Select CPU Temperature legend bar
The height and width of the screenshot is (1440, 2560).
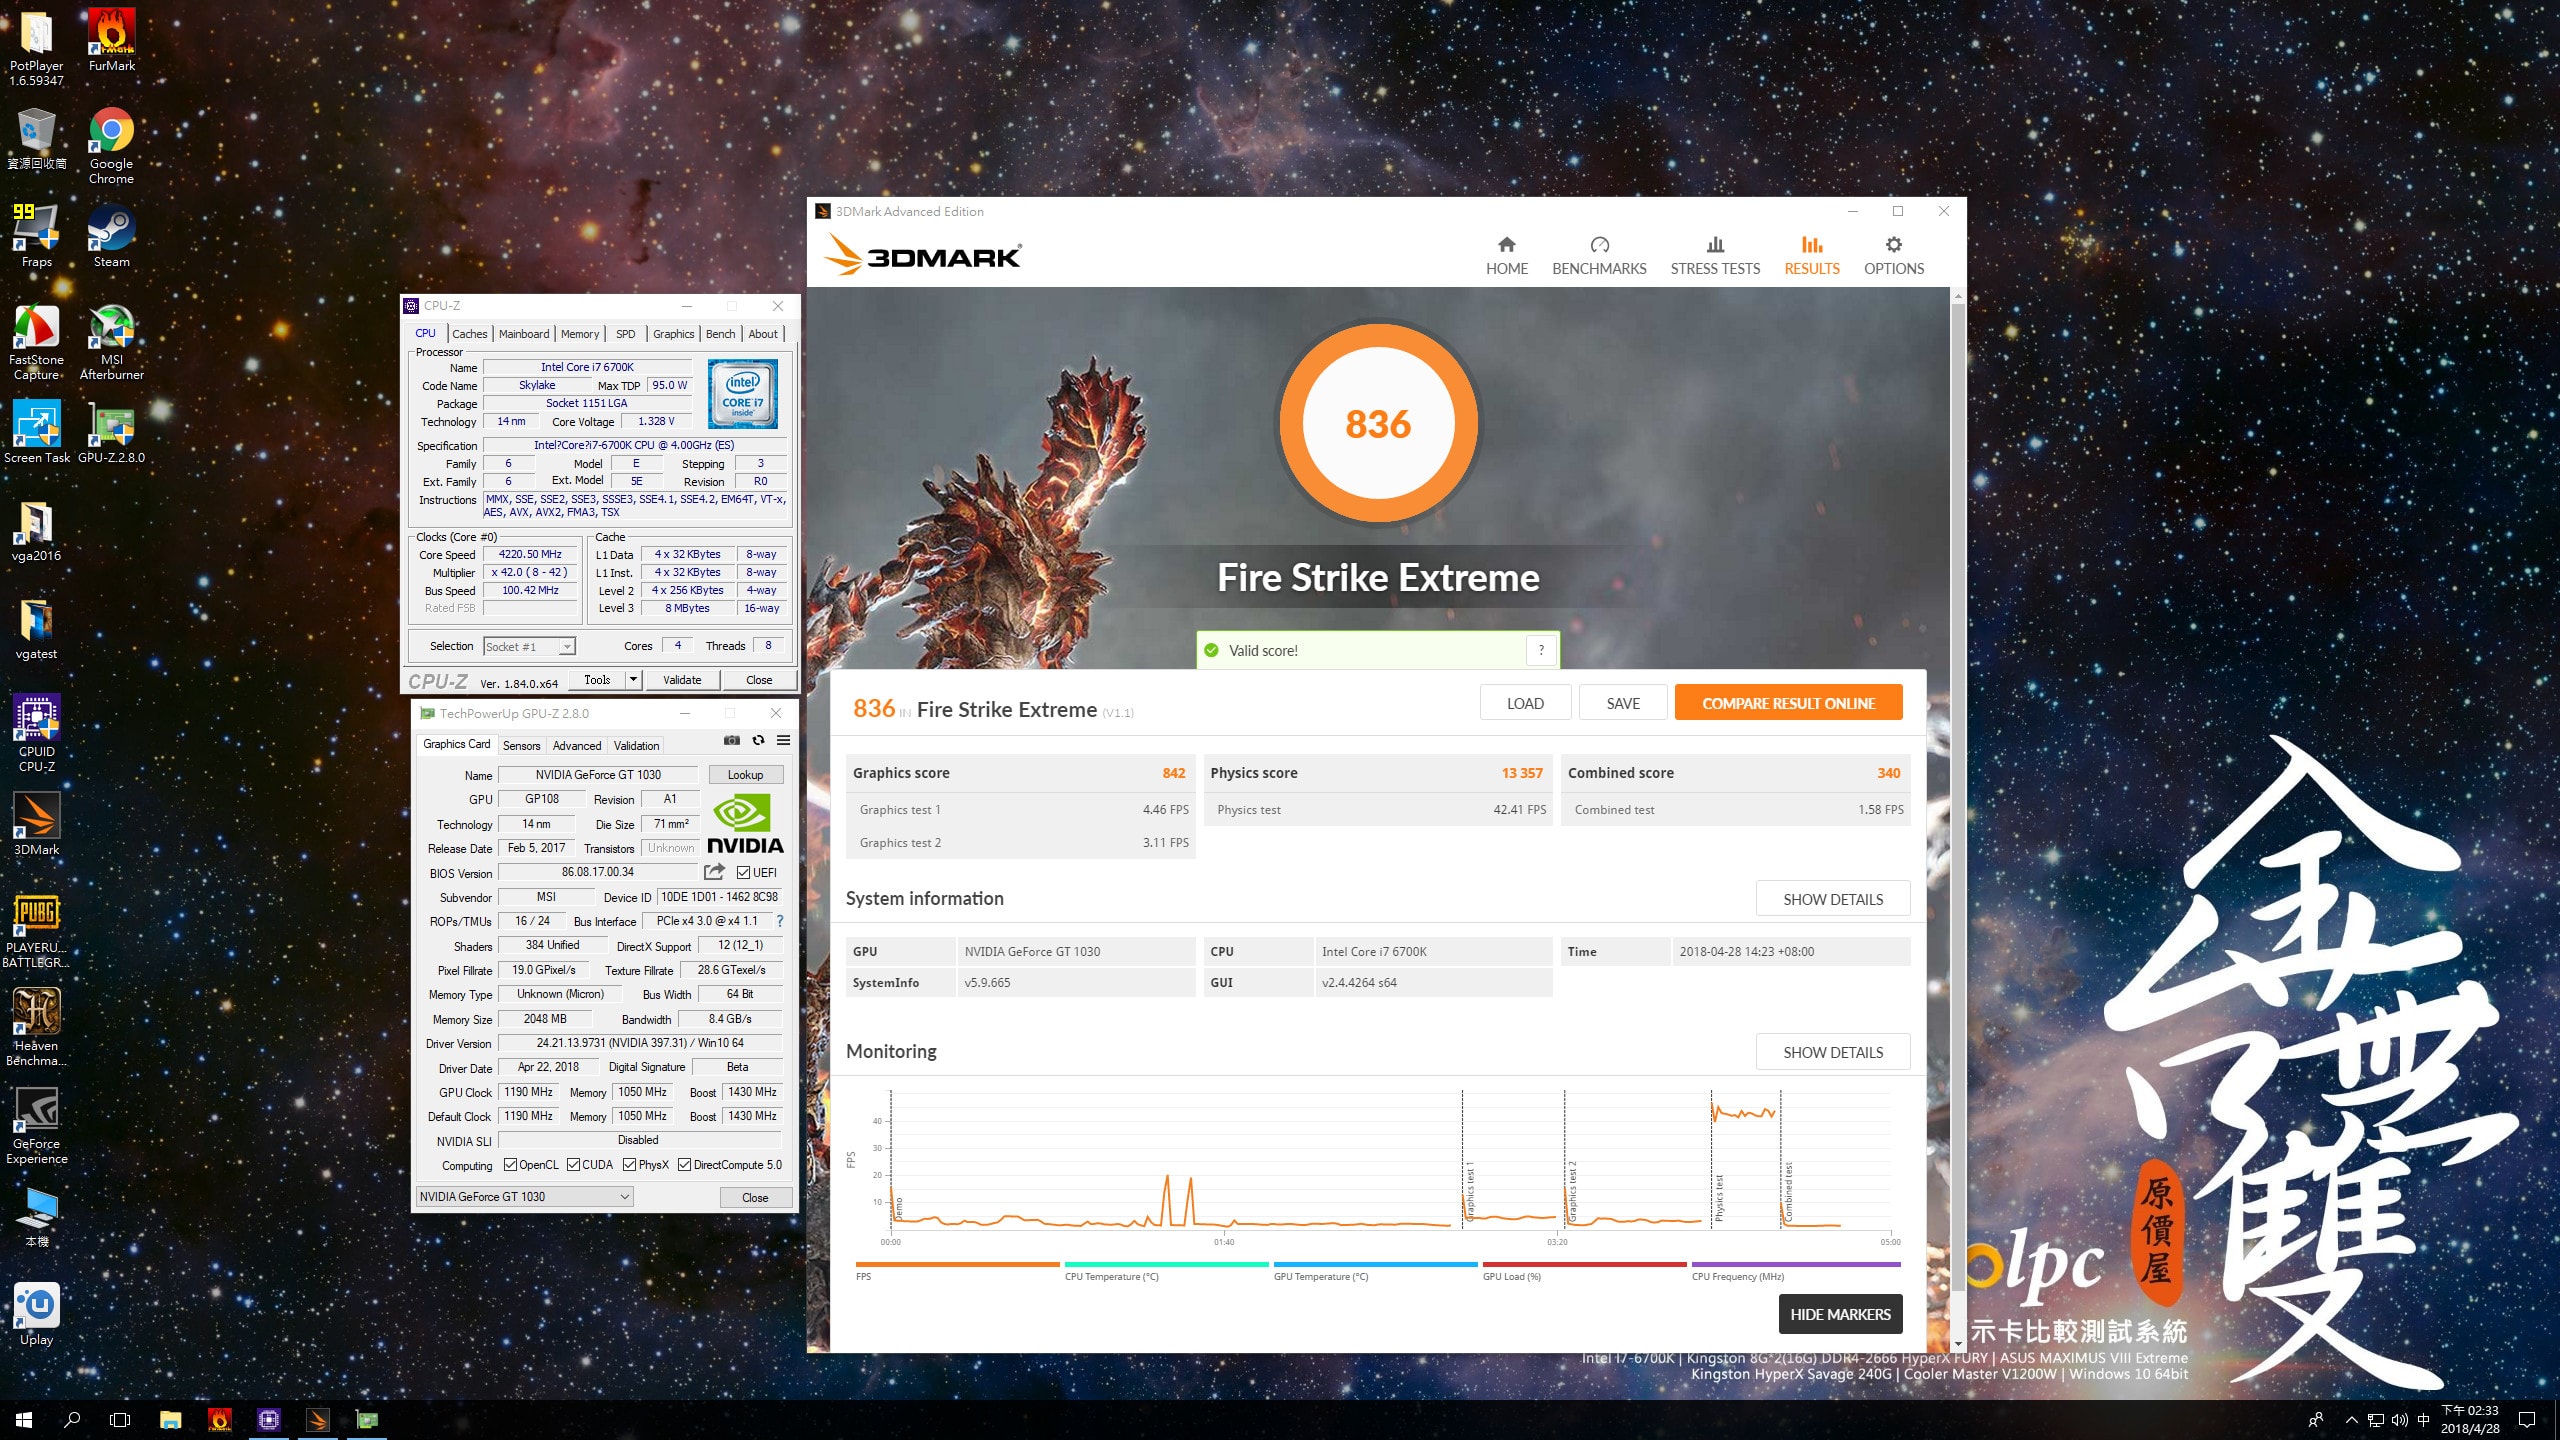coord(1166,1265)
